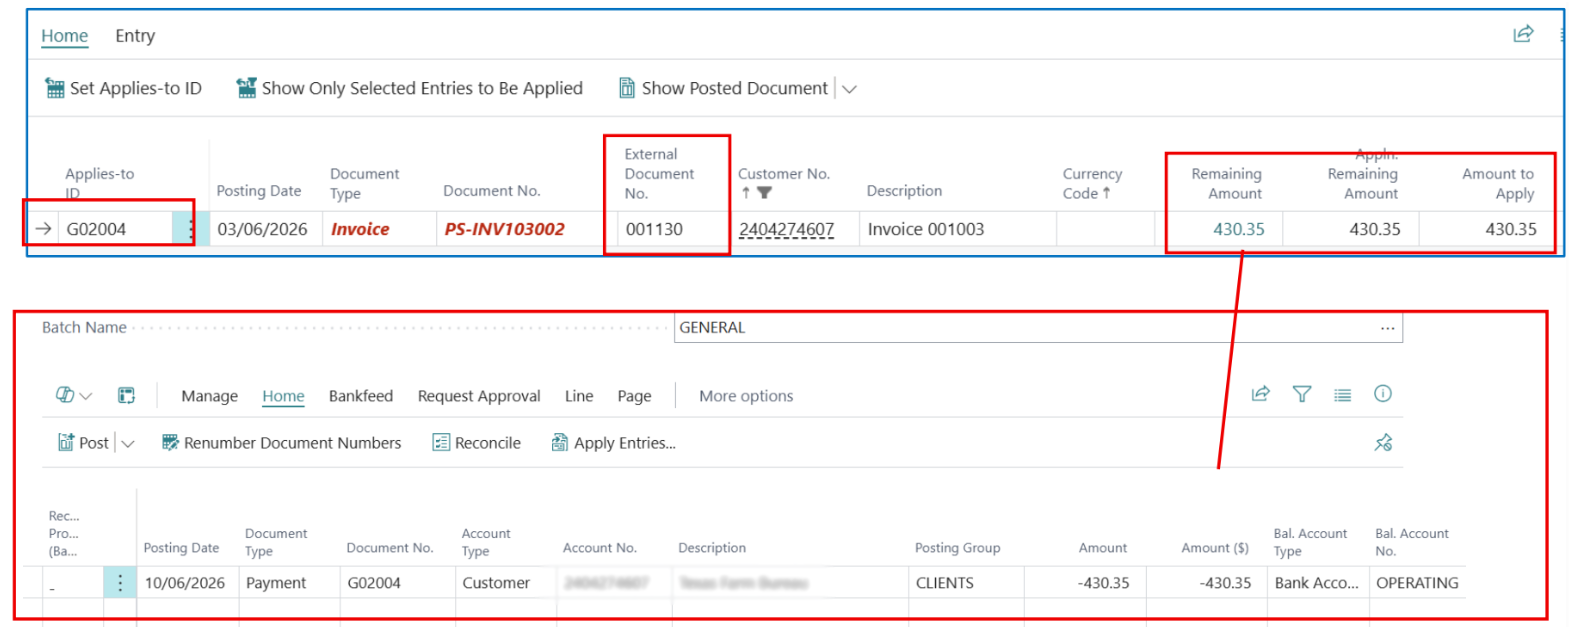The width and height of the screenshot is (1572, 627).
Task: Click journal Posting Date 10/06/2026 cell
Action: click(185, 583)
